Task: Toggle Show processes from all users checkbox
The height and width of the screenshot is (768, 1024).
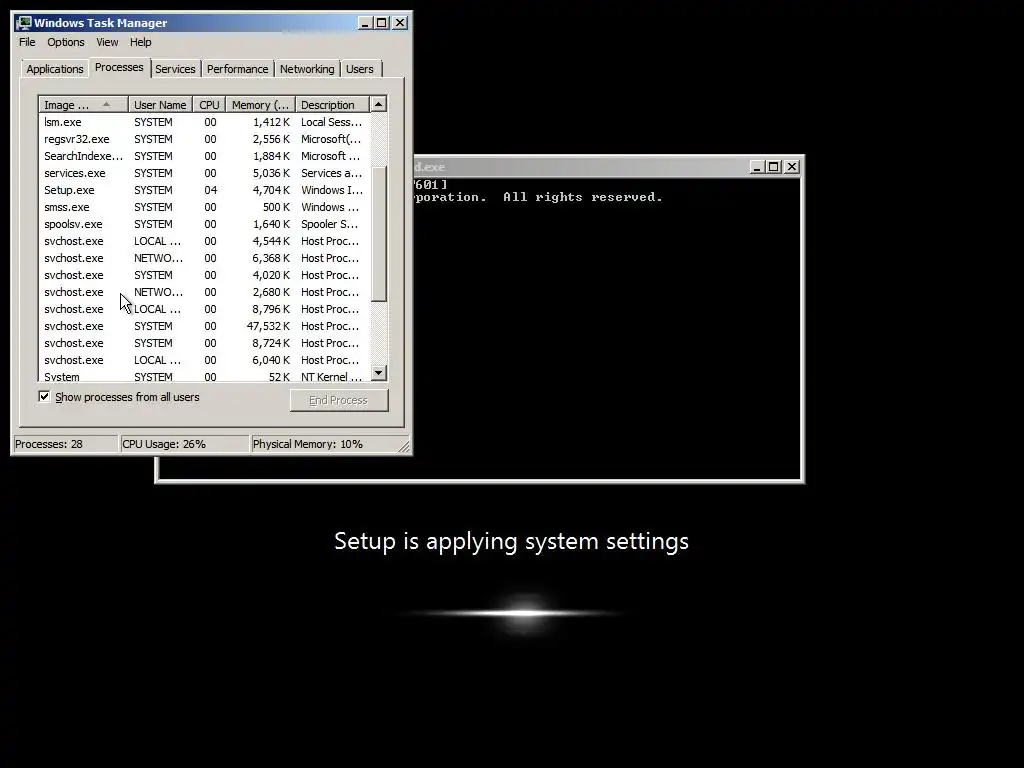Action: click(44, 396)
